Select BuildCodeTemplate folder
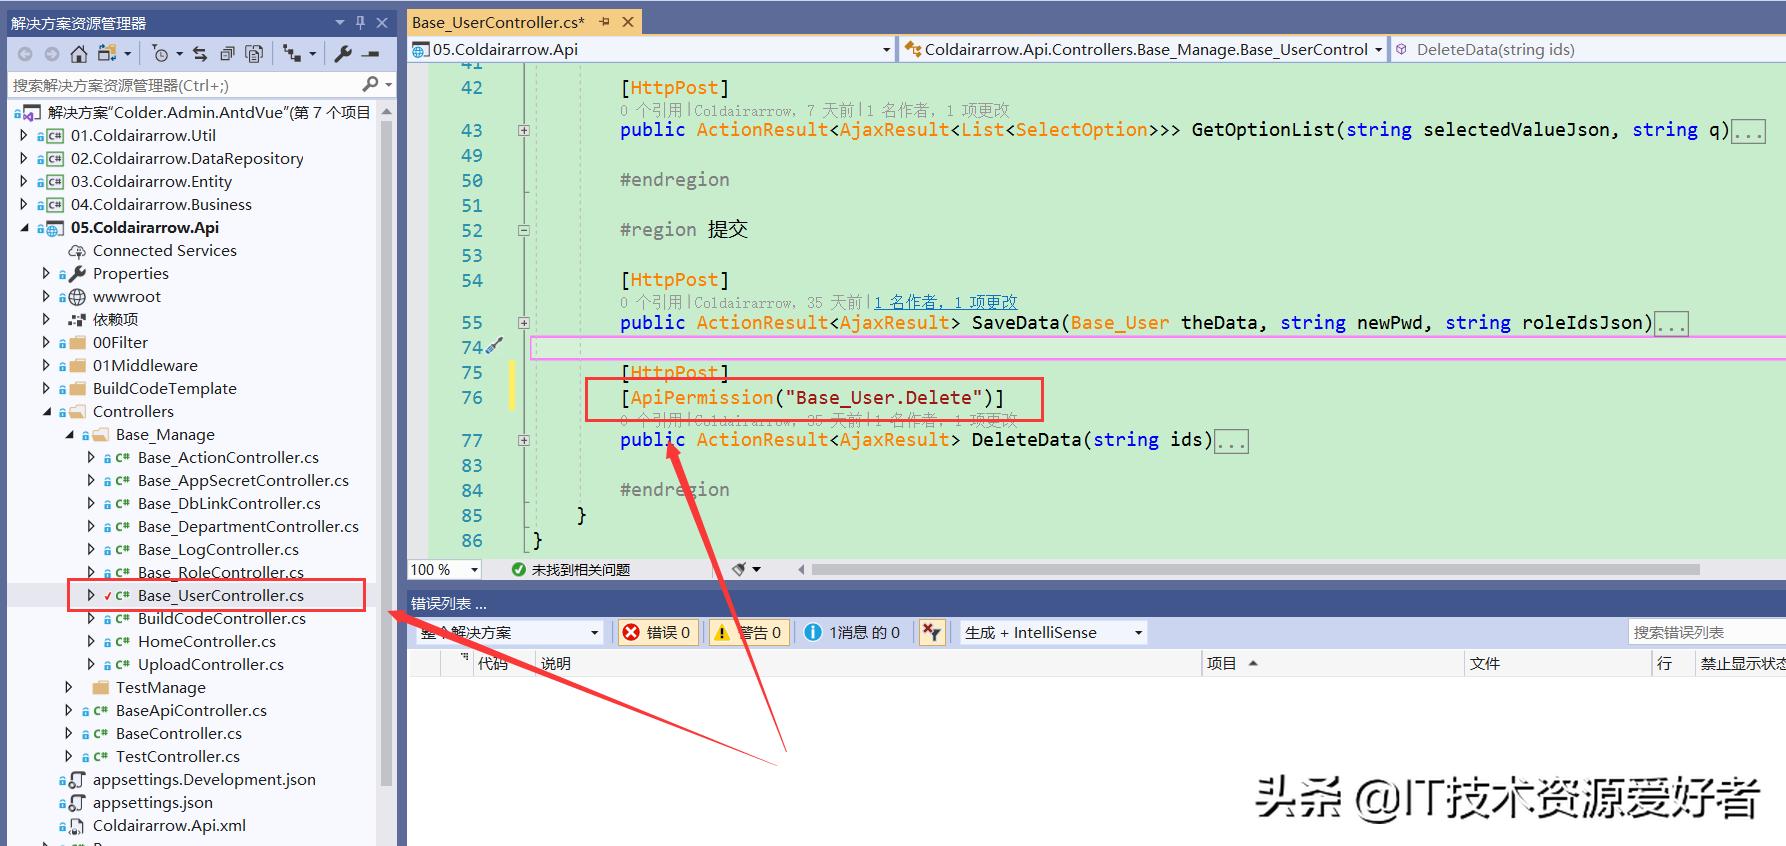The height and width of the screenshot is (846, 1786). pos(164,389)
